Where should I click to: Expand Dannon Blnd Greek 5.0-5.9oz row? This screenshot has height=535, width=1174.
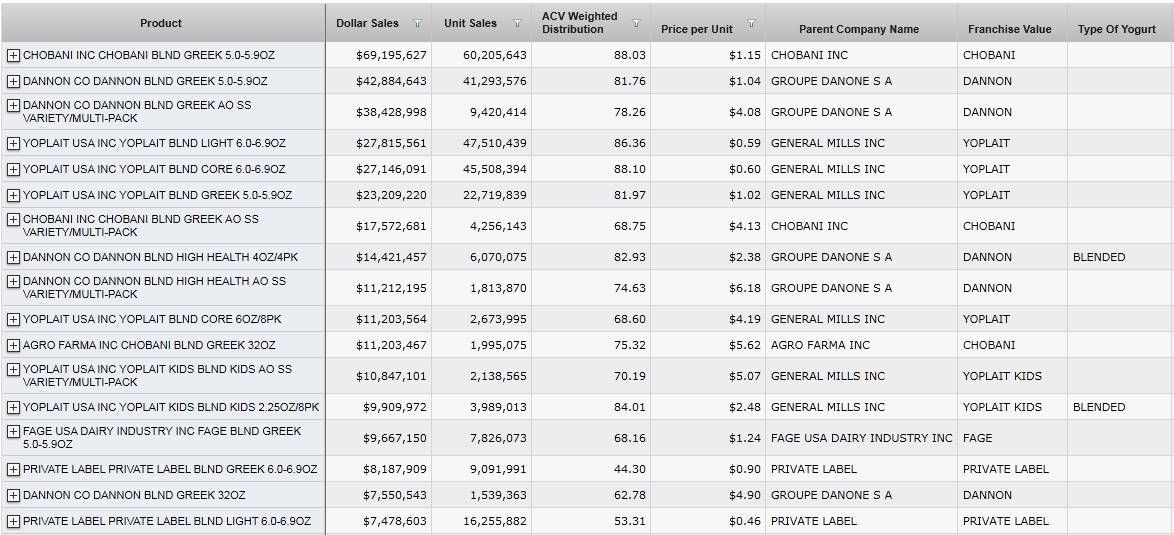[x=13, y=81]
